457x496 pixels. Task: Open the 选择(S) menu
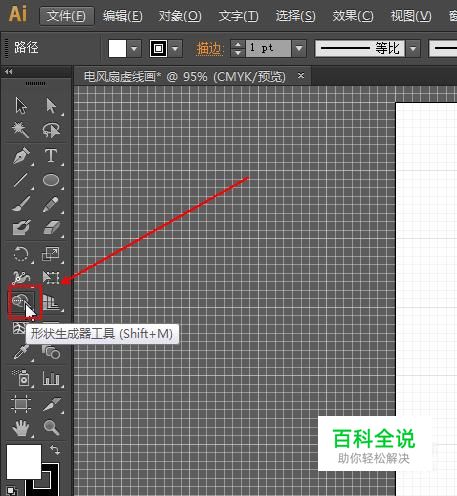pos(295,16)
